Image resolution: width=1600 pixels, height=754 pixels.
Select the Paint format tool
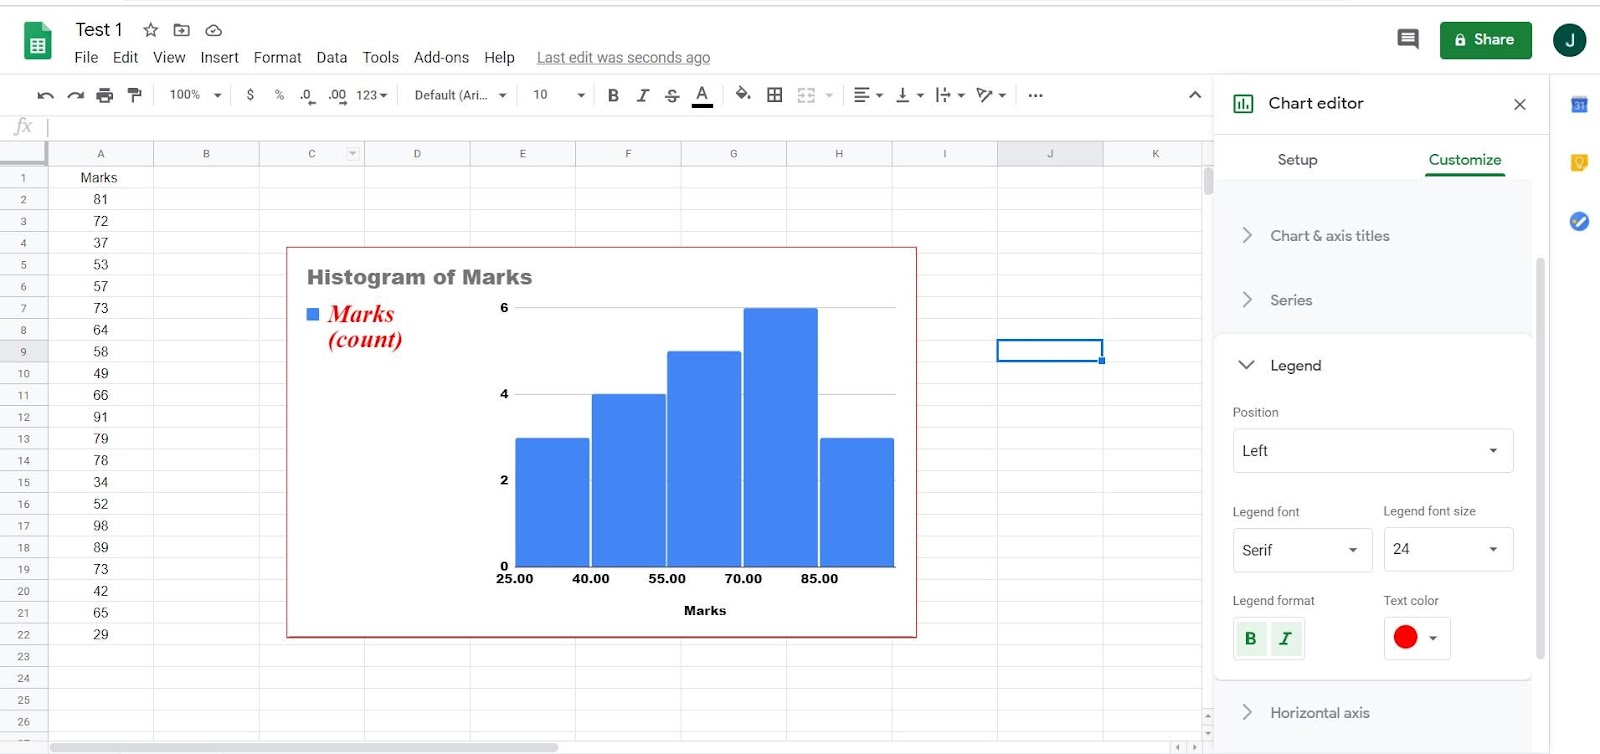coord(135,95)
